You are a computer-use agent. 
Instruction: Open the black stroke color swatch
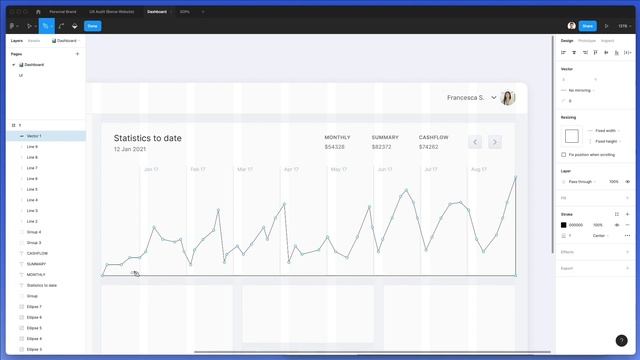pos(564,225)
